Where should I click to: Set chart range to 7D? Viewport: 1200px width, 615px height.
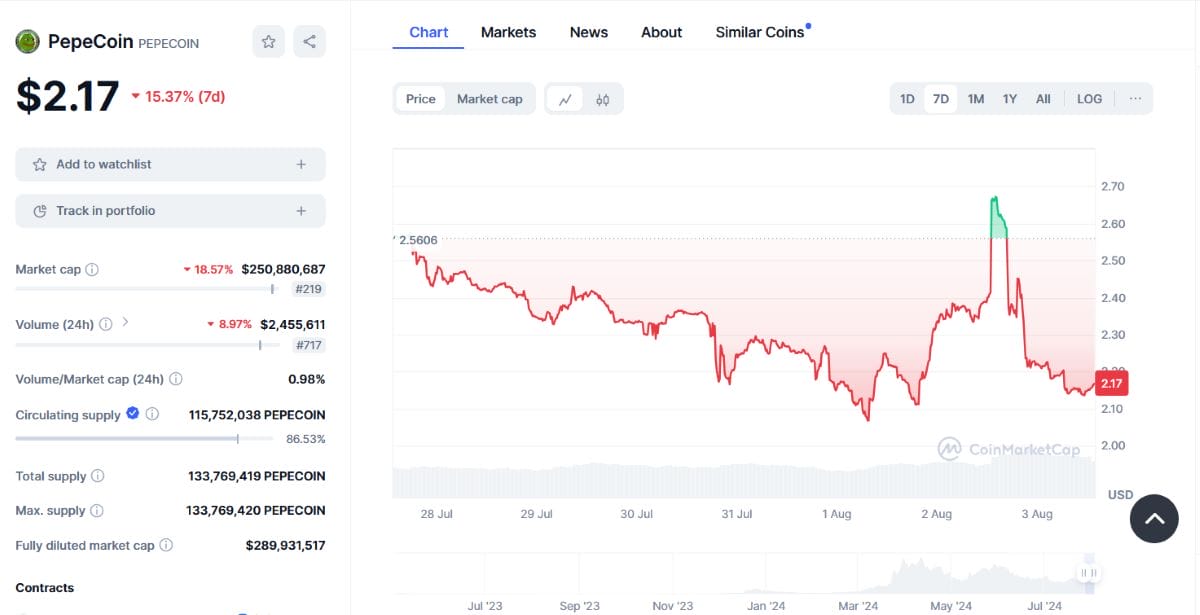point(941,99)
